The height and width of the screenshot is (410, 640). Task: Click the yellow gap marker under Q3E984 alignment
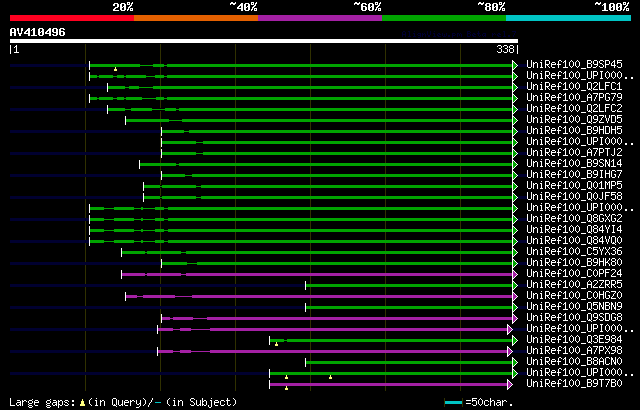276,344
